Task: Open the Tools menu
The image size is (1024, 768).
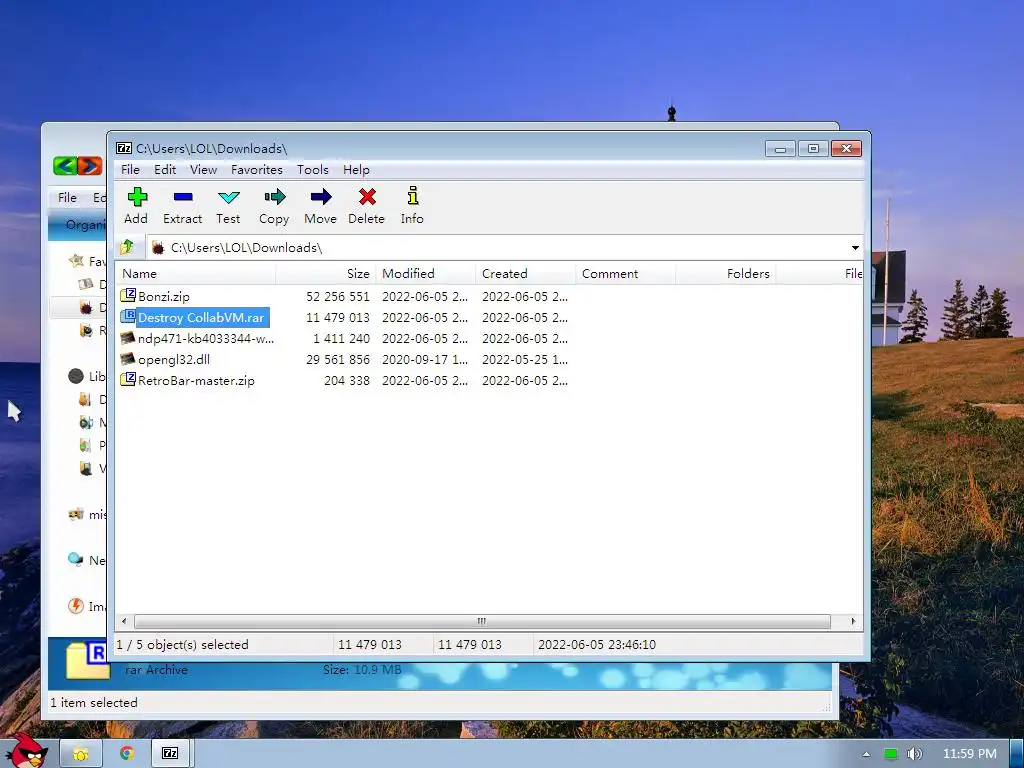Action: pos(313,170)
